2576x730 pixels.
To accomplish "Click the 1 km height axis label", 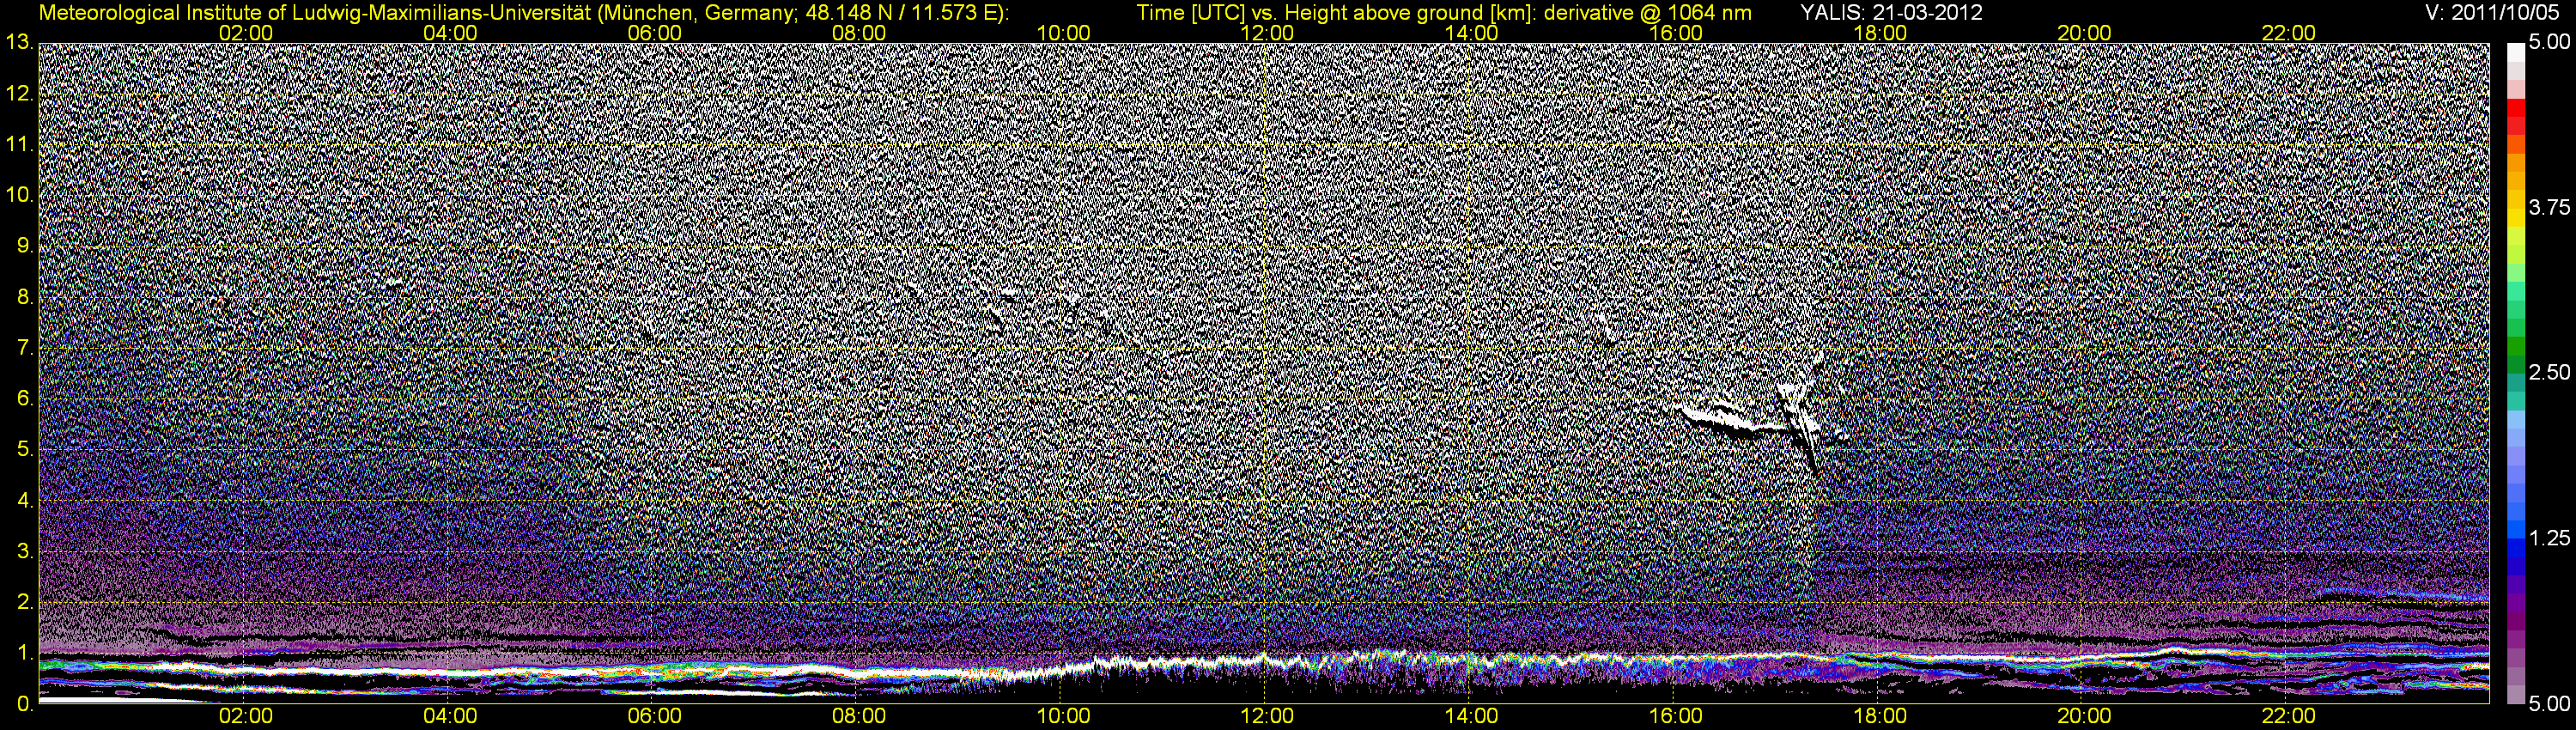I will click(x=24, y=654).
